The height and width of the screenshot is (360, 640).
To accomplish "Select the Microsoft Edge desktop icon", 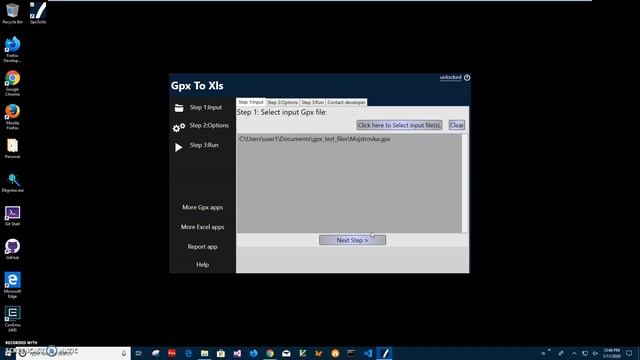I will (x=12, y=285).
